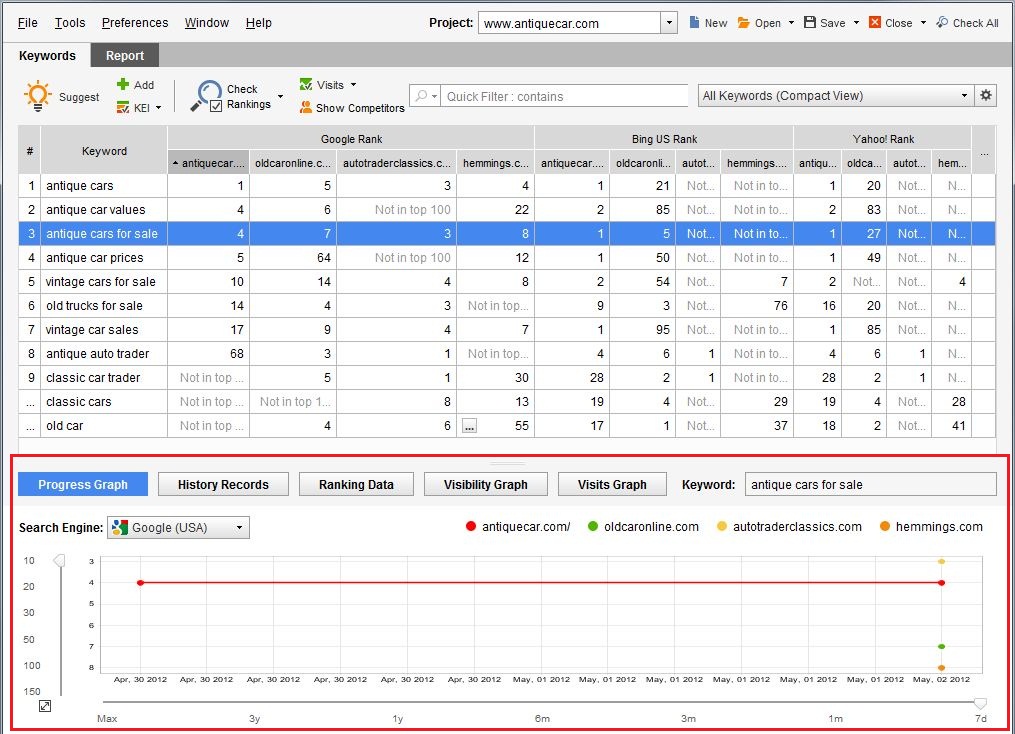Click the Google logo icon in the Search Engine box
This screenshot has width=1015, height=734.
click(120, 528)
